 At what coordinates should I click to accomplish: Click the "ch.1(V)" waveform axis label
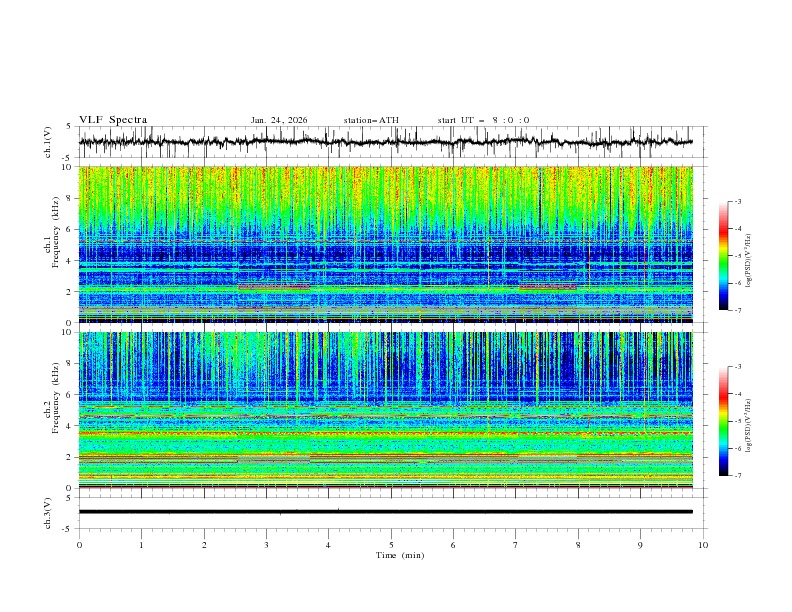point(48,142)
